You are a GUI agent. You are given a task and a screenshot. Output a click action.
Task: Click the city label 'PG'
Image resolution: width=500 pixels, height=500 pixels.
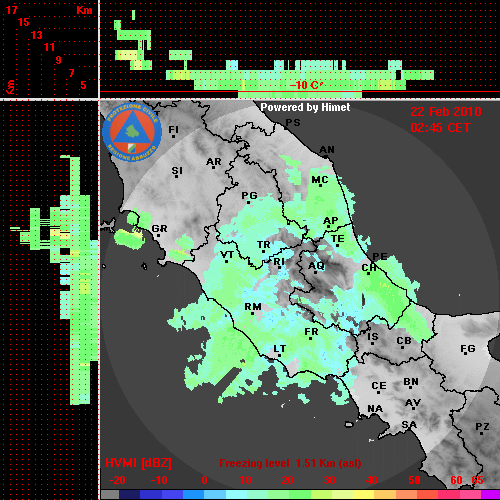pos(249,195)
